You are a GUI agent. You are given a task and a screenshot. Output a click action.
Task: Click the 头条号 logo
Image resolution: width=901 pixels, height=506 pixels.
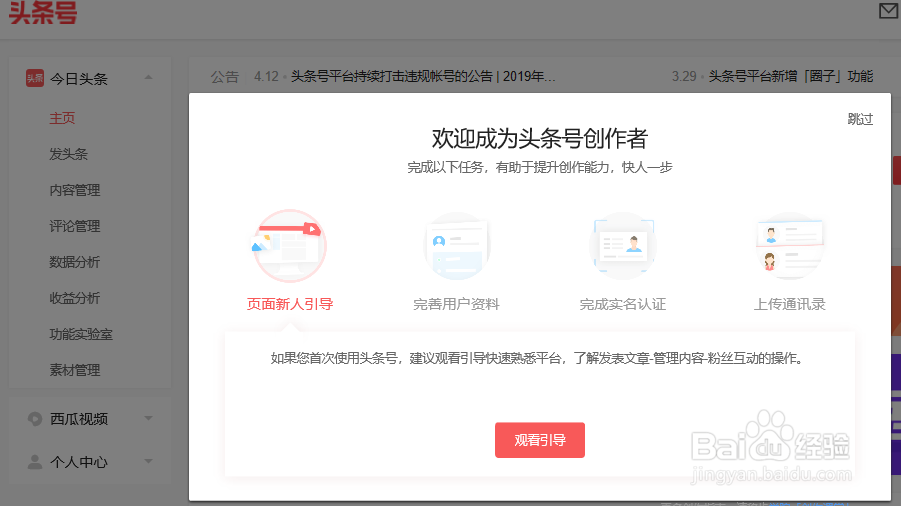(x=43, y=12)
